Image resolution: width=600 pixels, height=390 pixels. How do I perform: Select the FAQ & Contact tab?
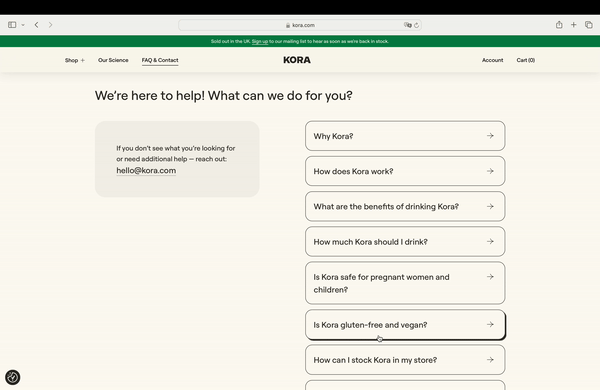pos(160,60)
